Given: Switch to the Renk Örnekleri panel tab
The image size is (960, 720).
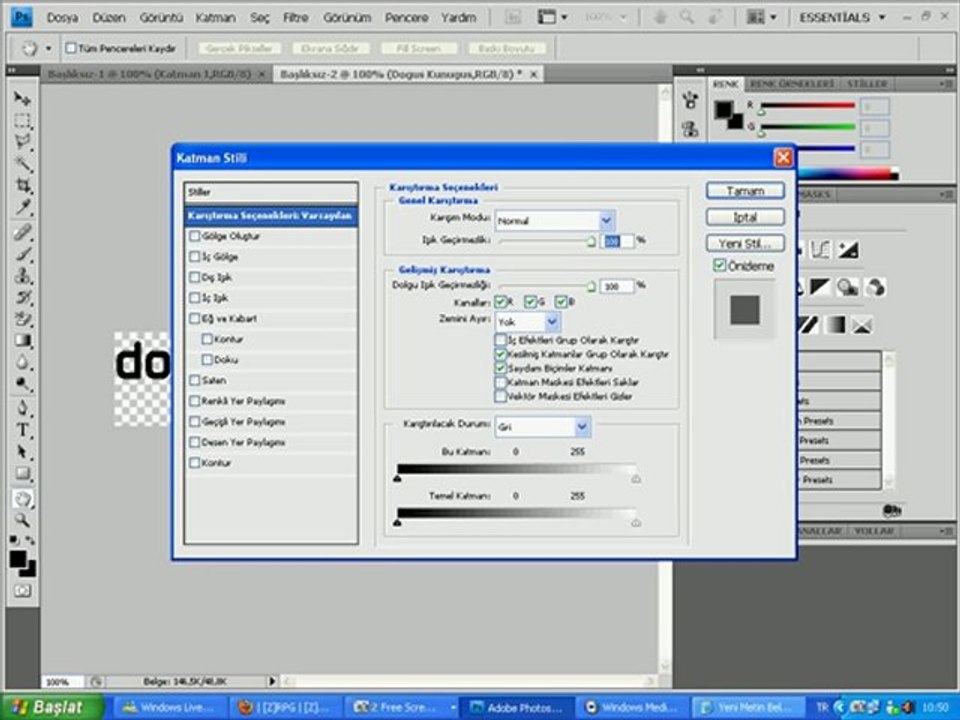Looking at the screenshot, I should (x=791, y=83).
